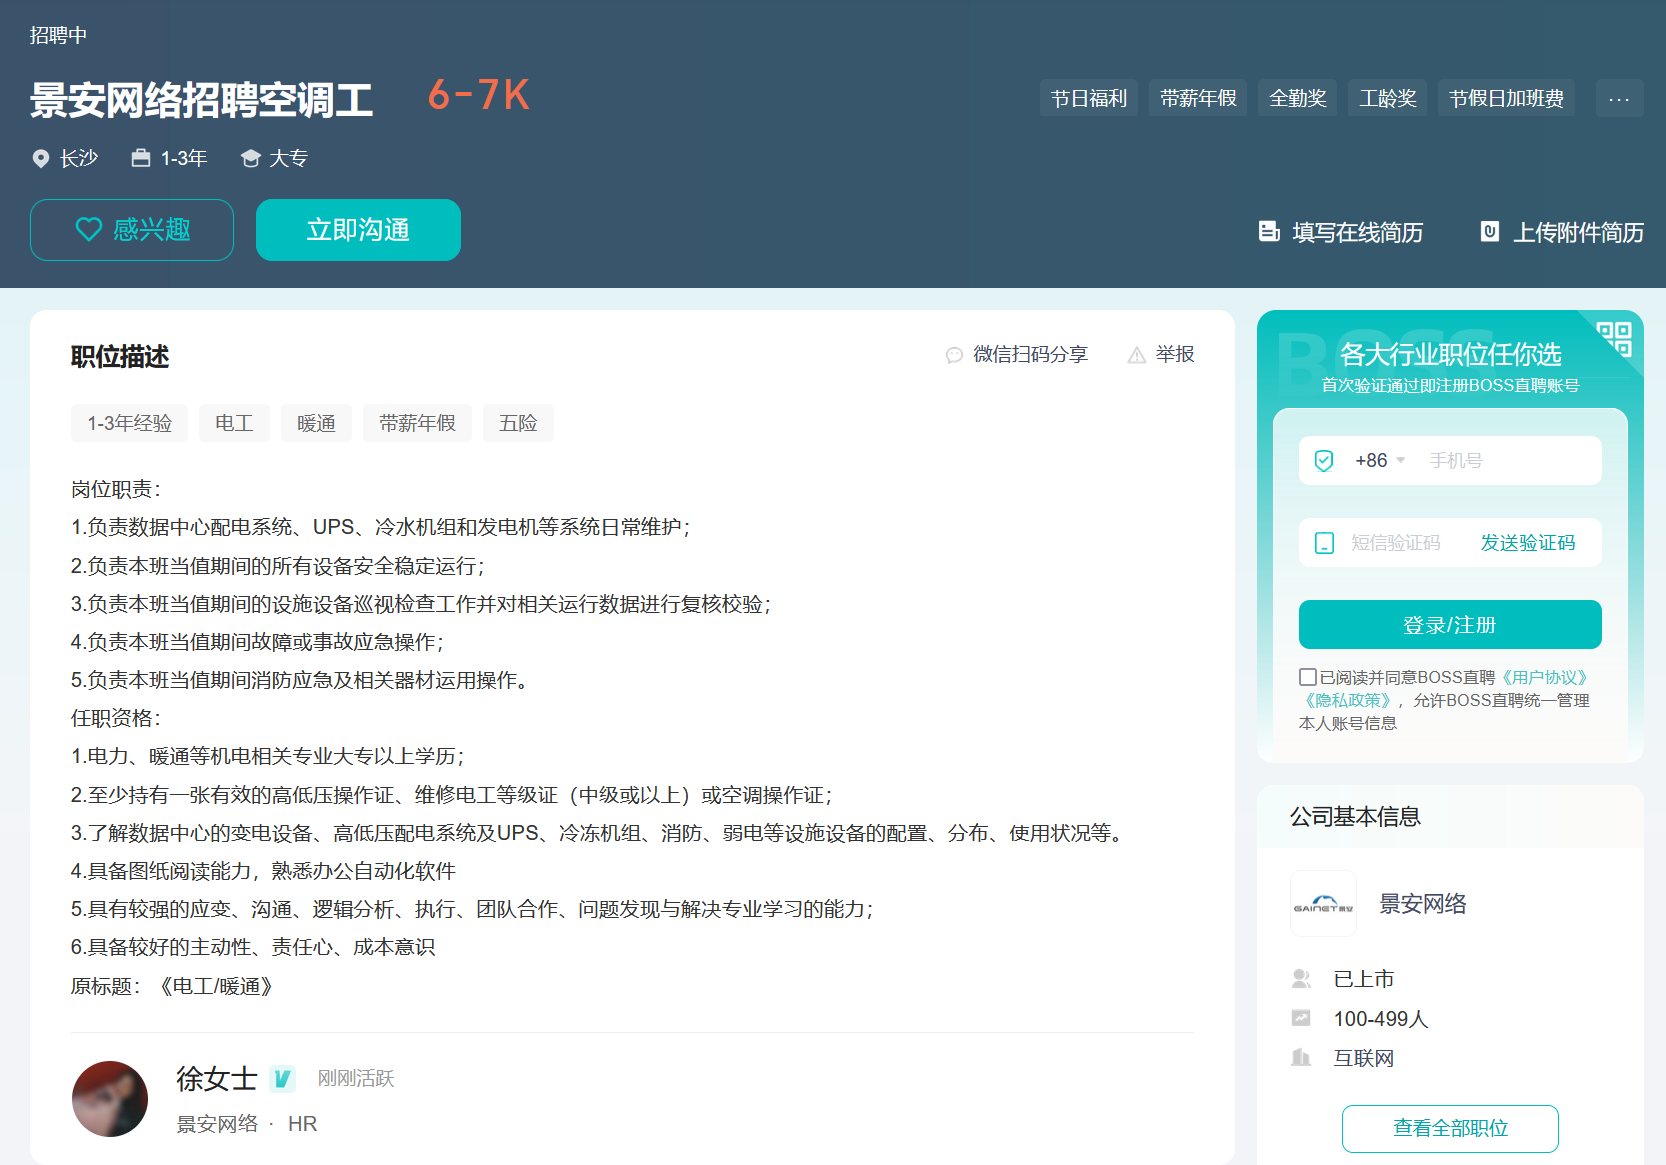Select the 全勤奖 benefit tag
This screenshot has height=1165, width=1666.
1297,98
